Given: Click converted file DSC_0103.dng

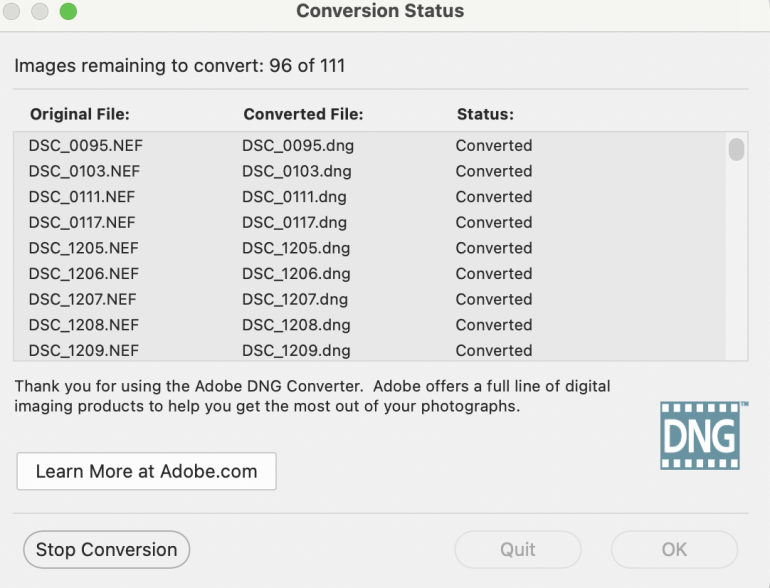Looking at the screenshot, I should pos(297,171).
